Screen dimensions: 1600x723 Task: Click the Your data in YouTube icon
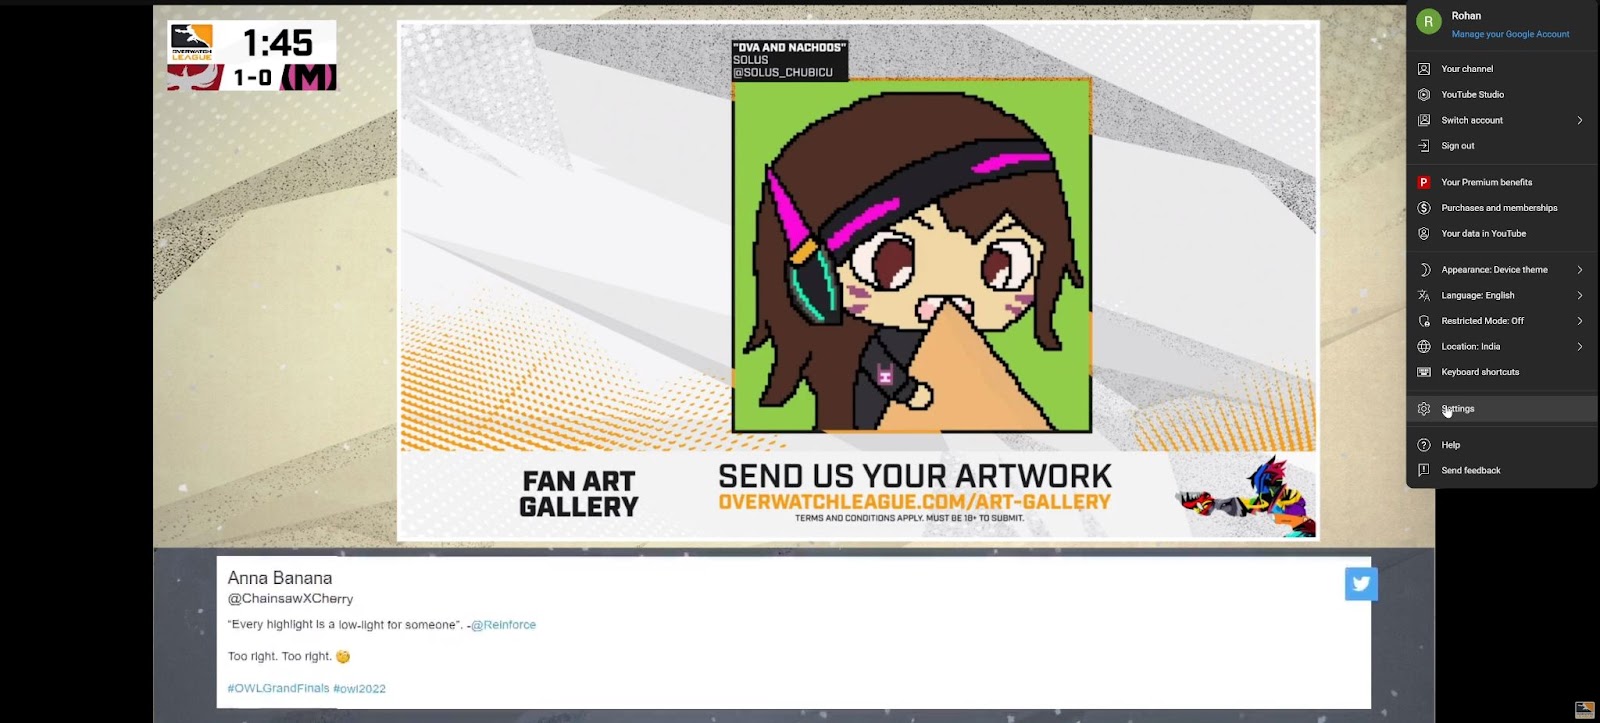1424,234
